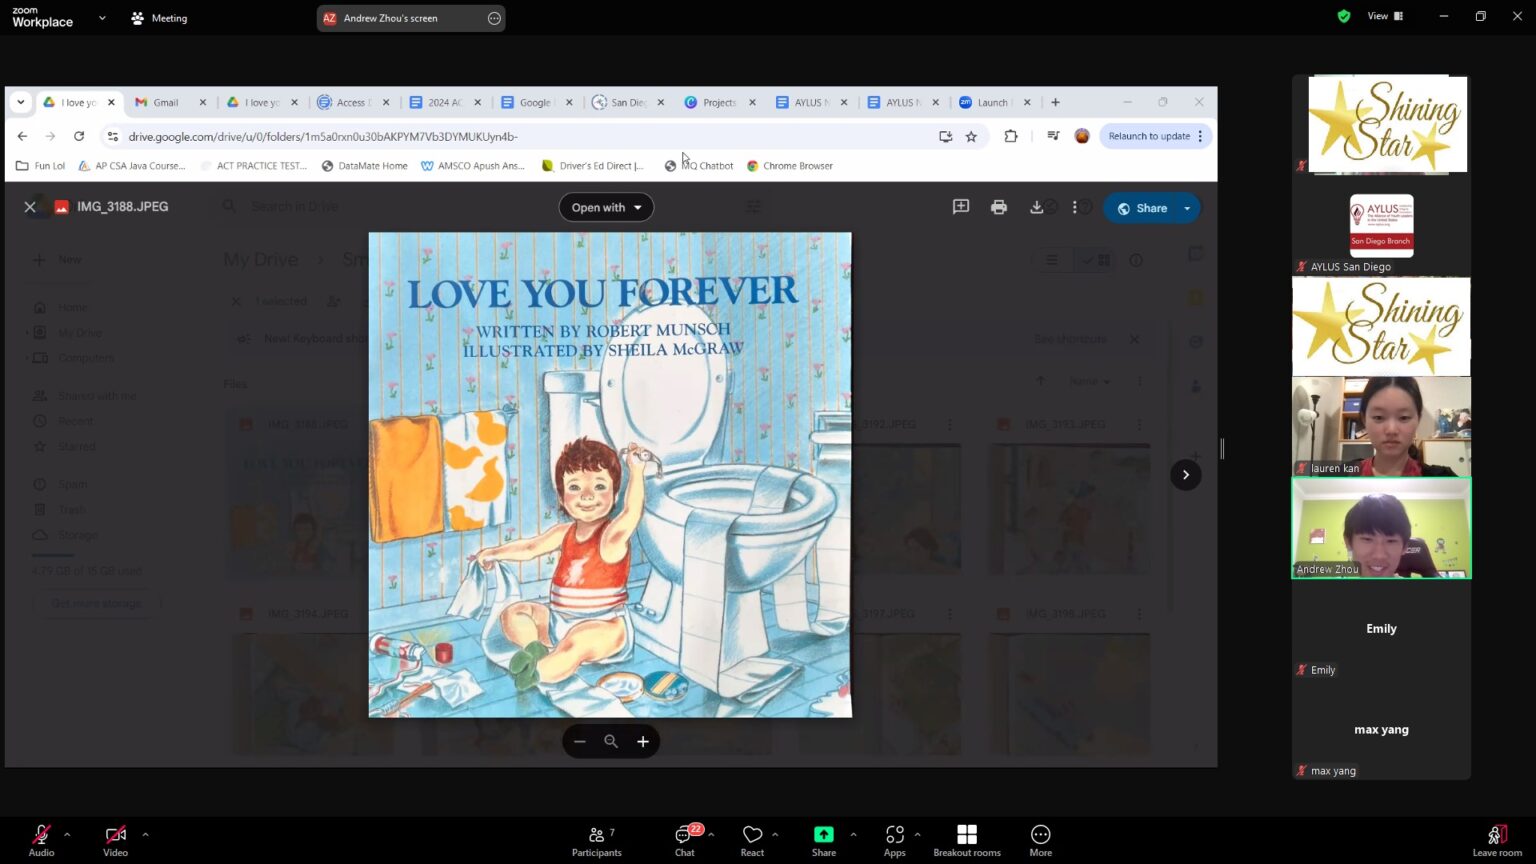1536x864 pixels.
Task: Zoom out of the image preview
Action: [x=580, y=741]
